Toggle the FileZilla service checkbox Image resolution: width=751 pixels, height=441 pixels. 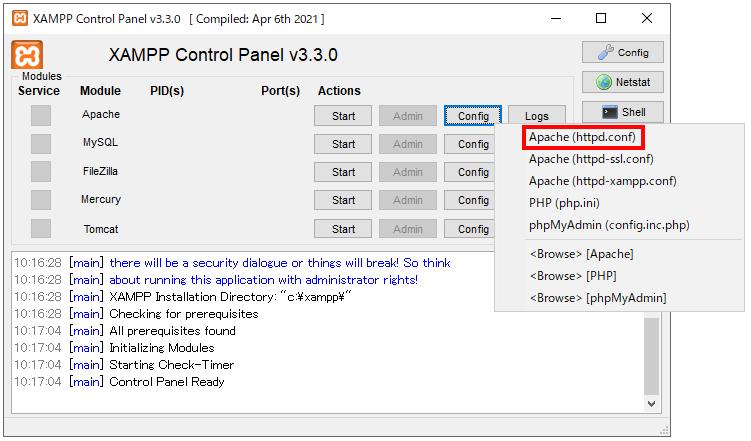coord(41,172)
